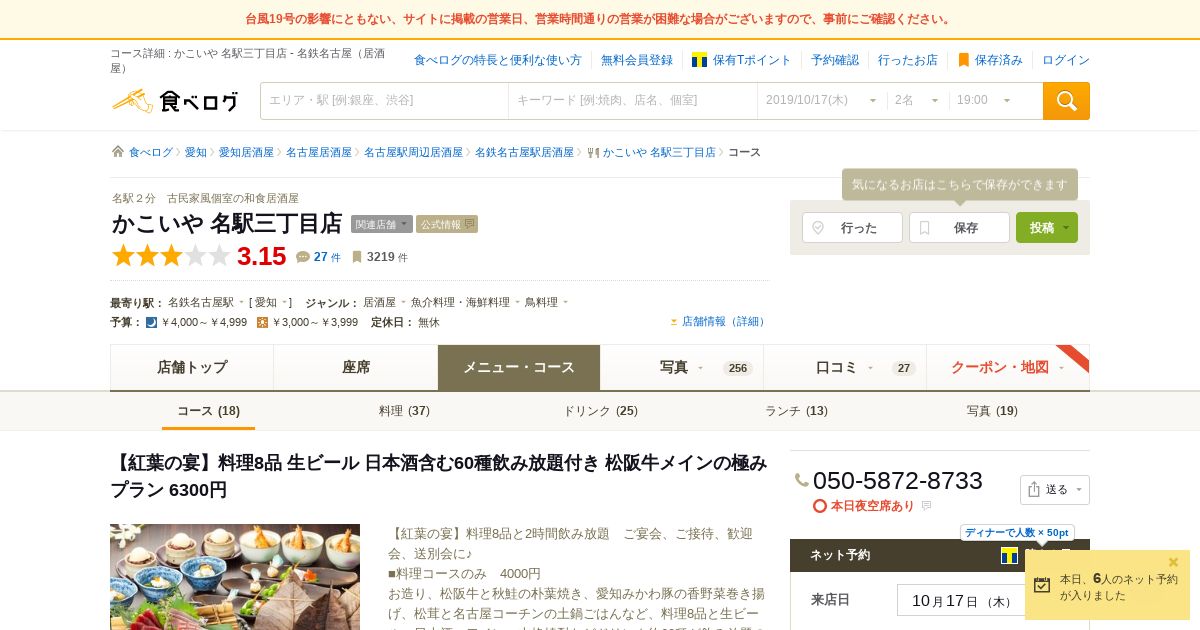Screen dimensions: 1200x630
Task: Click 名古屋駅周辺居酒屋 breadcrumb link
Action: [413, 153]
